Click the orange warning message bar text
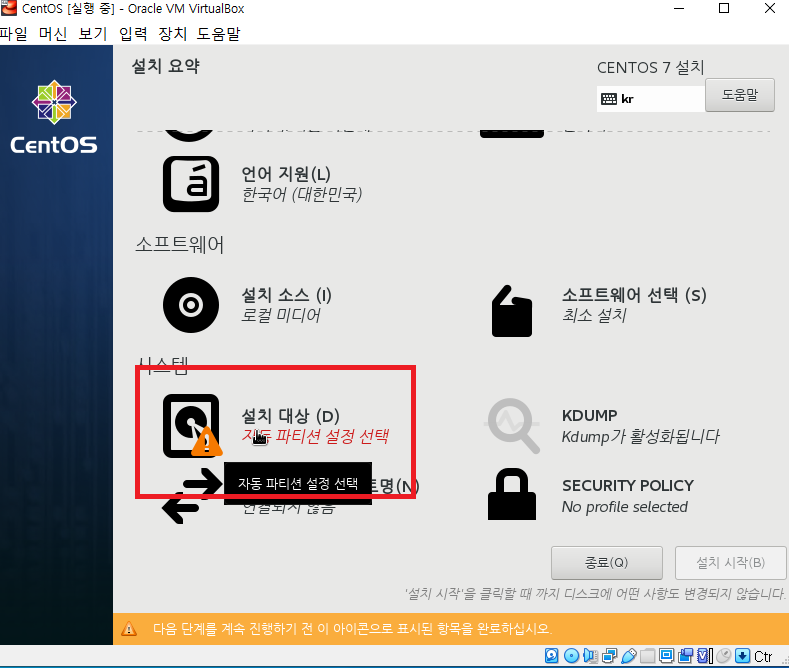Viewport: 789px width, 668px height. click(x=352, y=629)
